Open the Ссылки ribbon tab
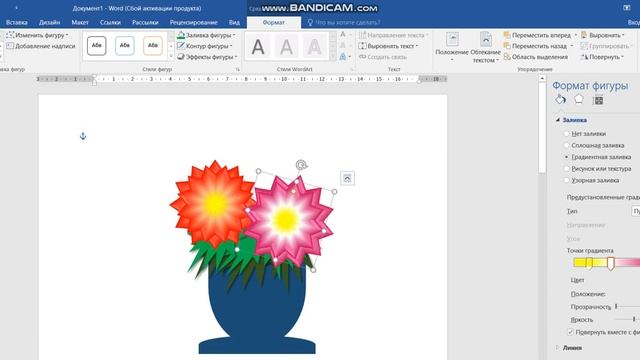 pos(110,22)
